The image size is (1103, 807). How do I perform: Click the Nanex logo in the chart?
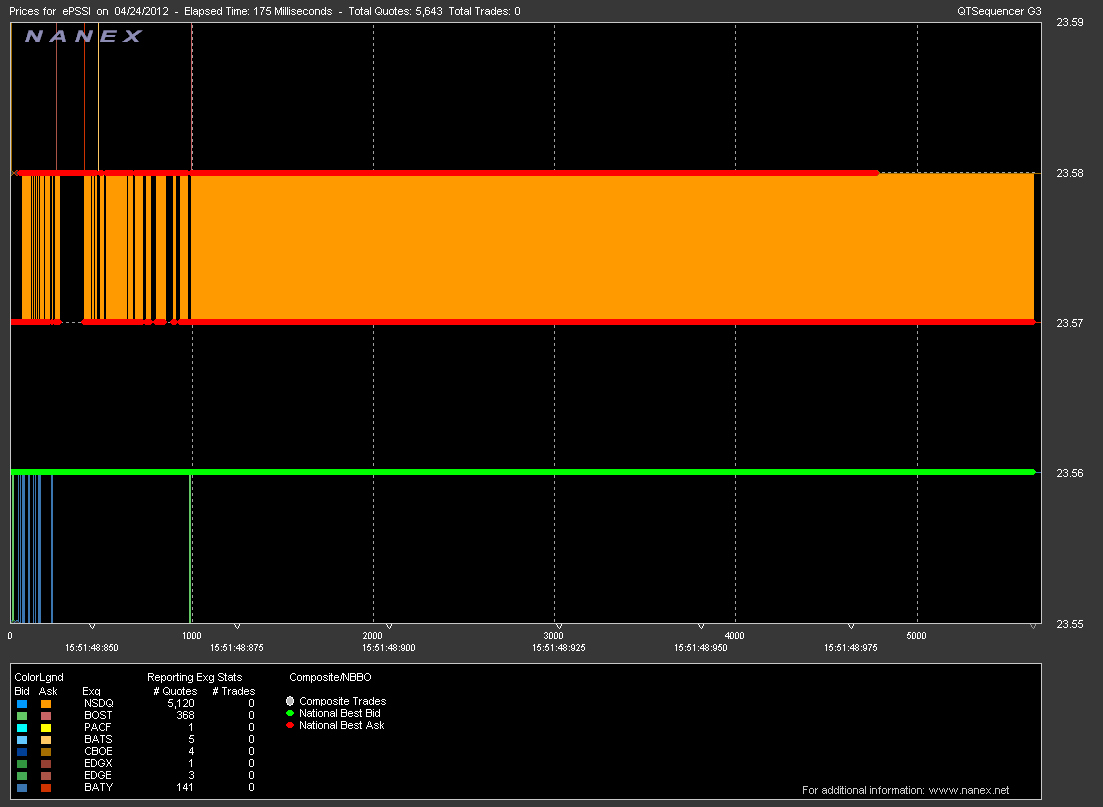[x=83, y=36]
